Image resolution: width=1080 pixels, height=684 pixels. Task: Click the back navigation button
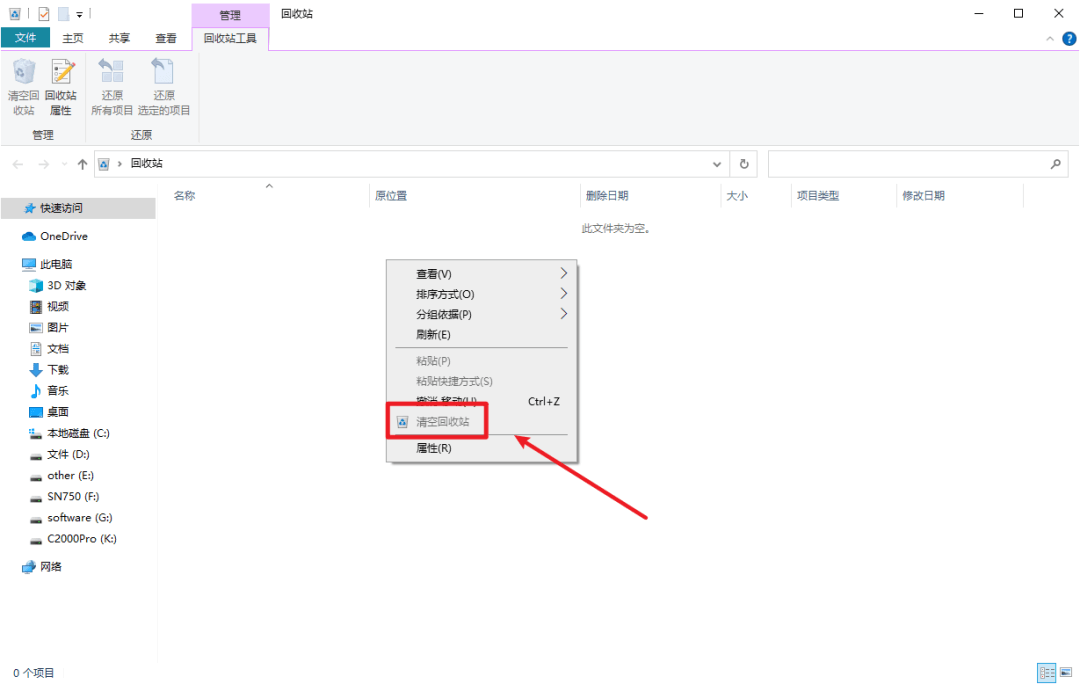[17, 163]
